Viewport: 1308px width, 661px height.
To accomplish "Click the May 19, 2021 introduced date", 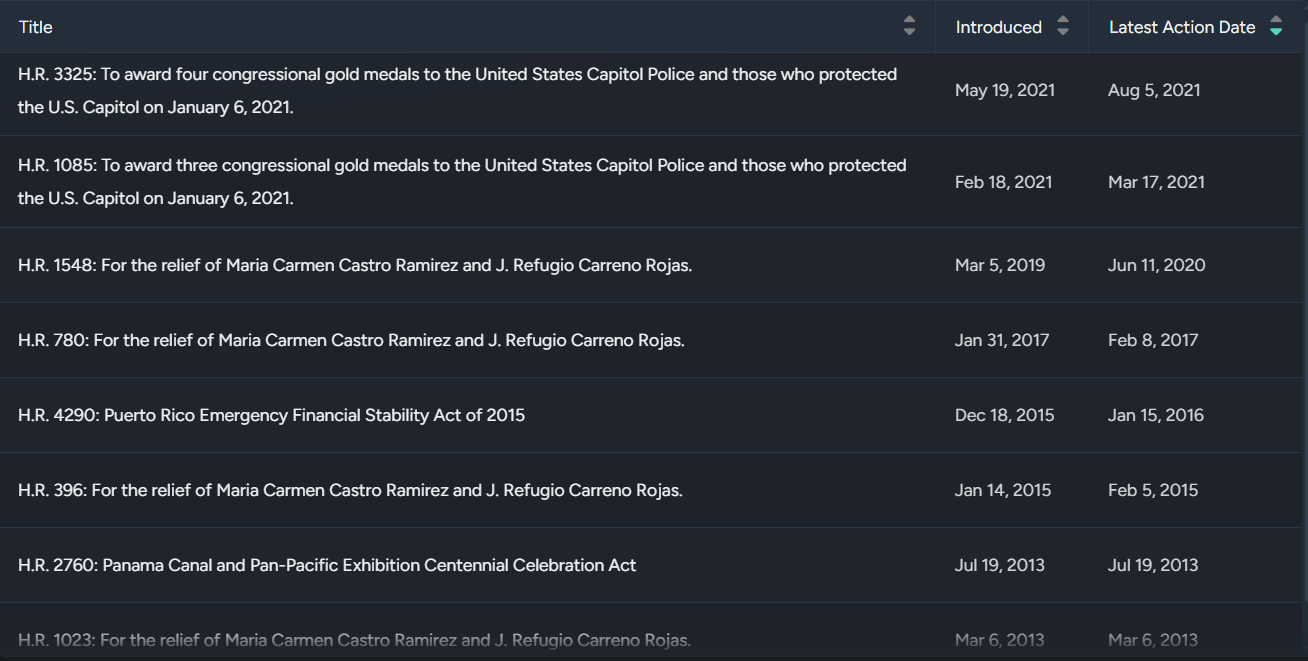I will pos(1004,90).
